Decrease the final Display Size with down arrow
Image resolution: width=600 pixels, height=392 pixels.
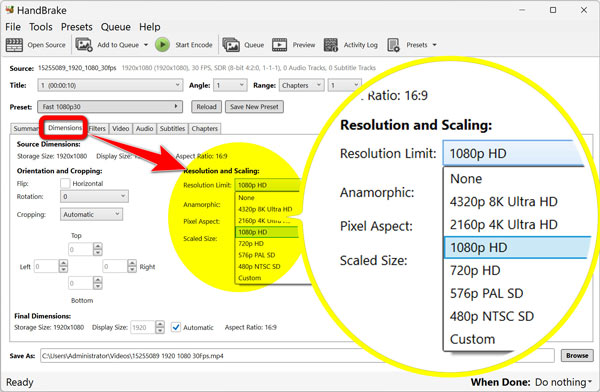click(x=160, y=330)
